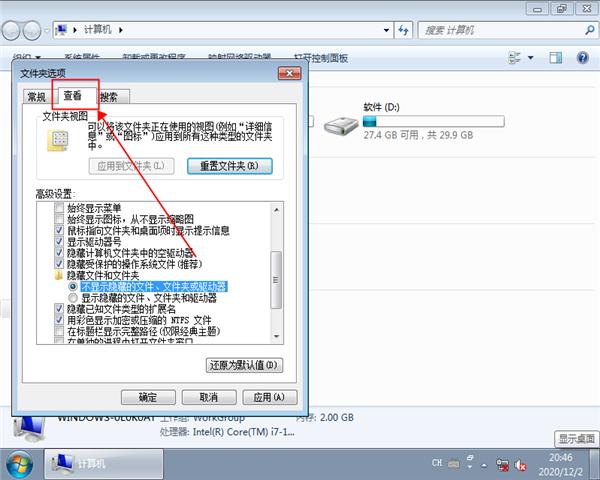Minimize the Explorer window
This screenshot has height=480, width=600.
(x=537, y=9)
